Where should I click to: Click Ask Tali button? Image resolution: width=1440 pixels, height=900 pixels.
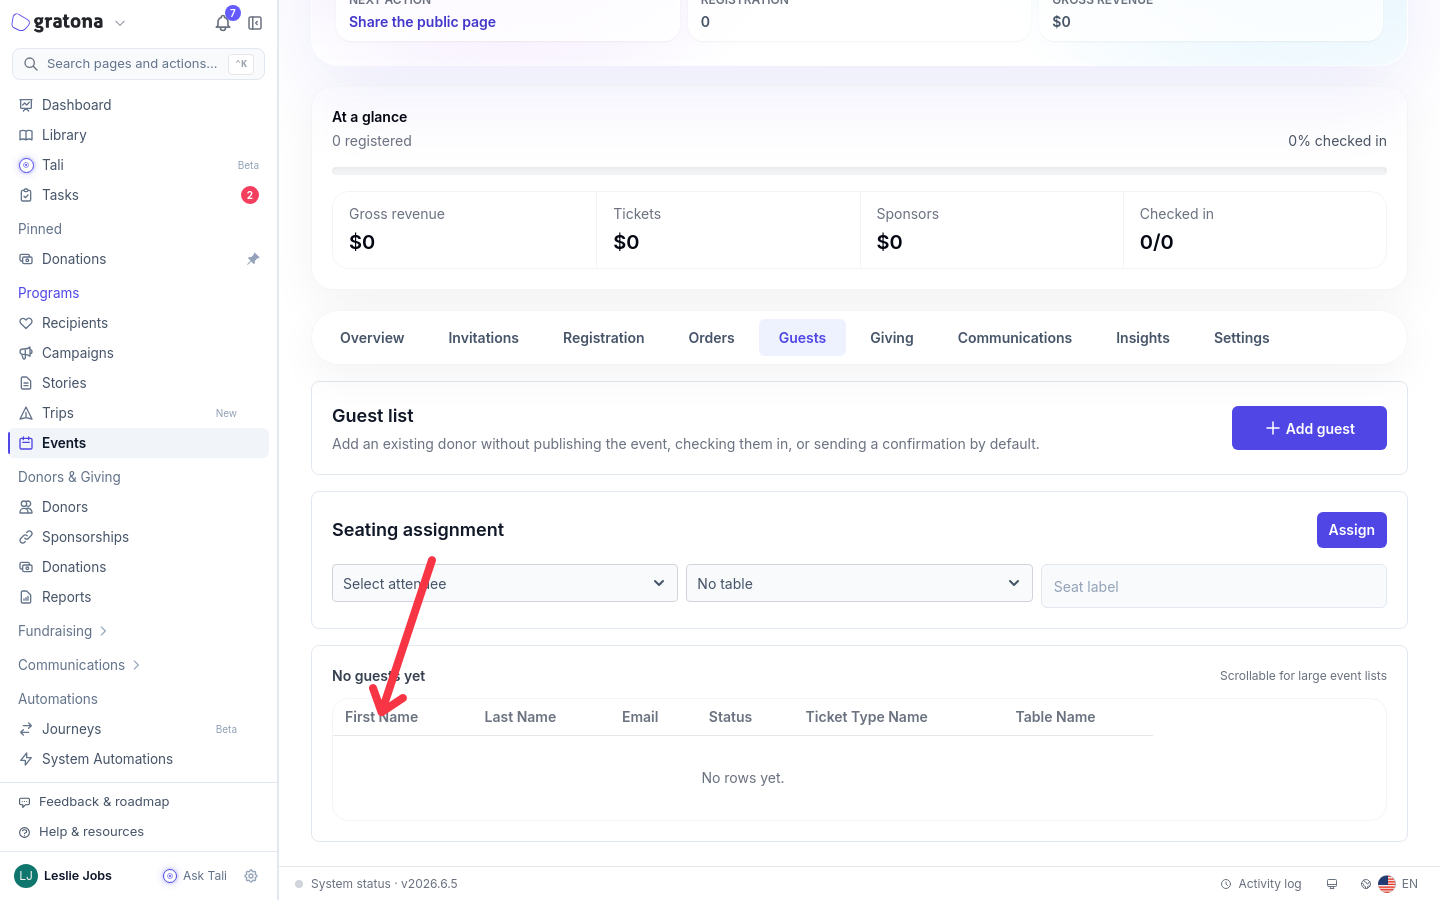(195, 876)
